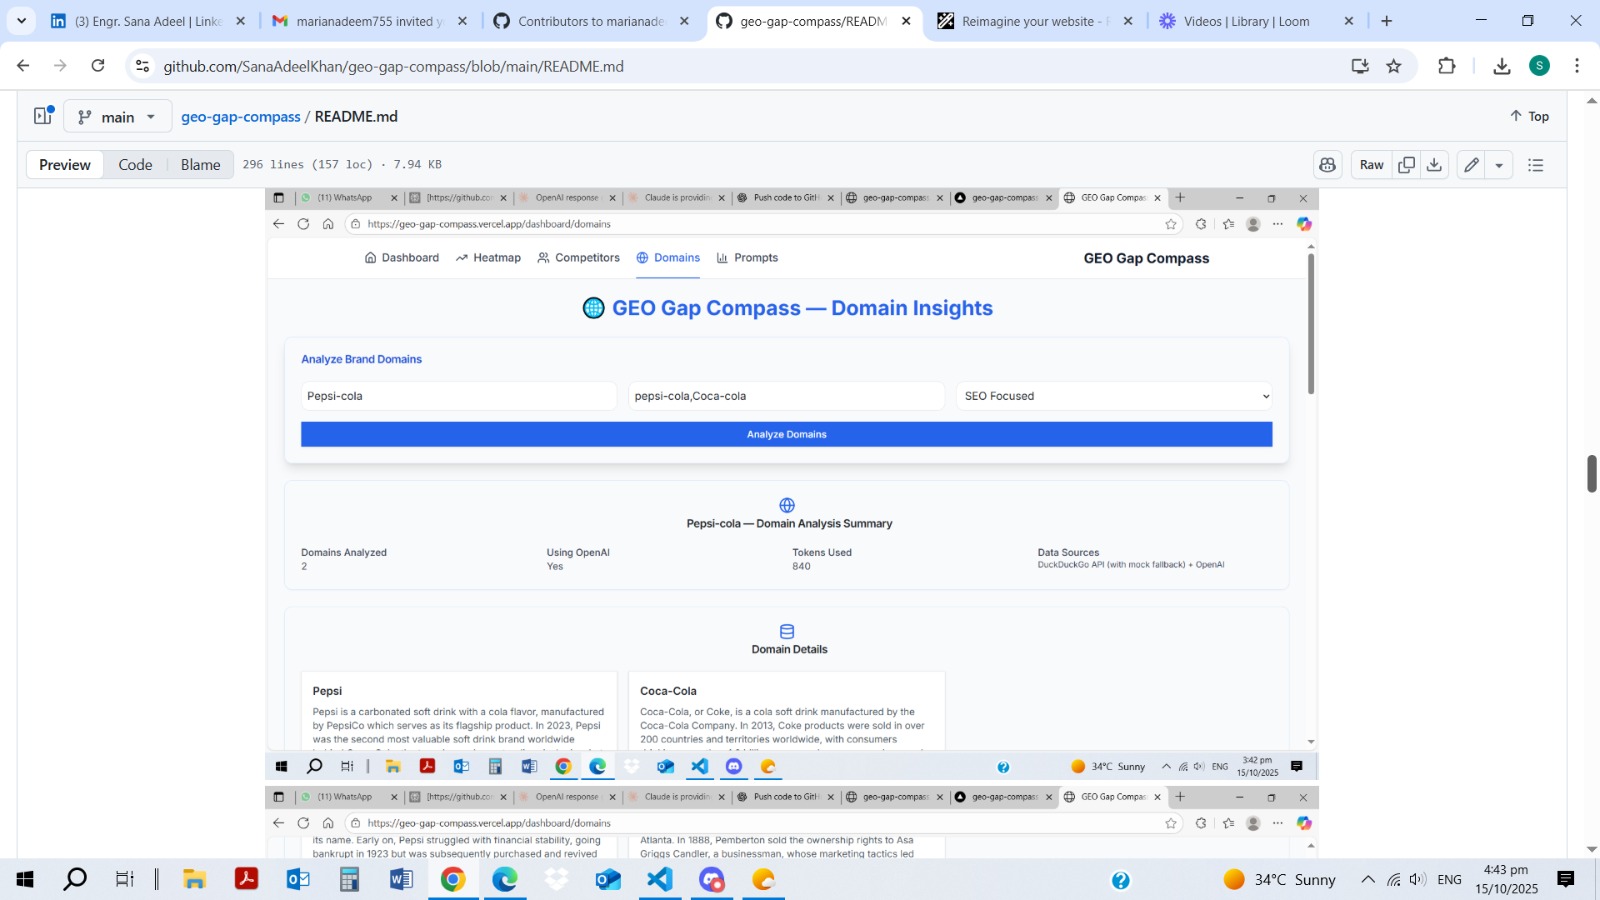Close the Loom Videos tab
The height and width of the screenshot is (900, 1600).
click(x=1349, y=21)
